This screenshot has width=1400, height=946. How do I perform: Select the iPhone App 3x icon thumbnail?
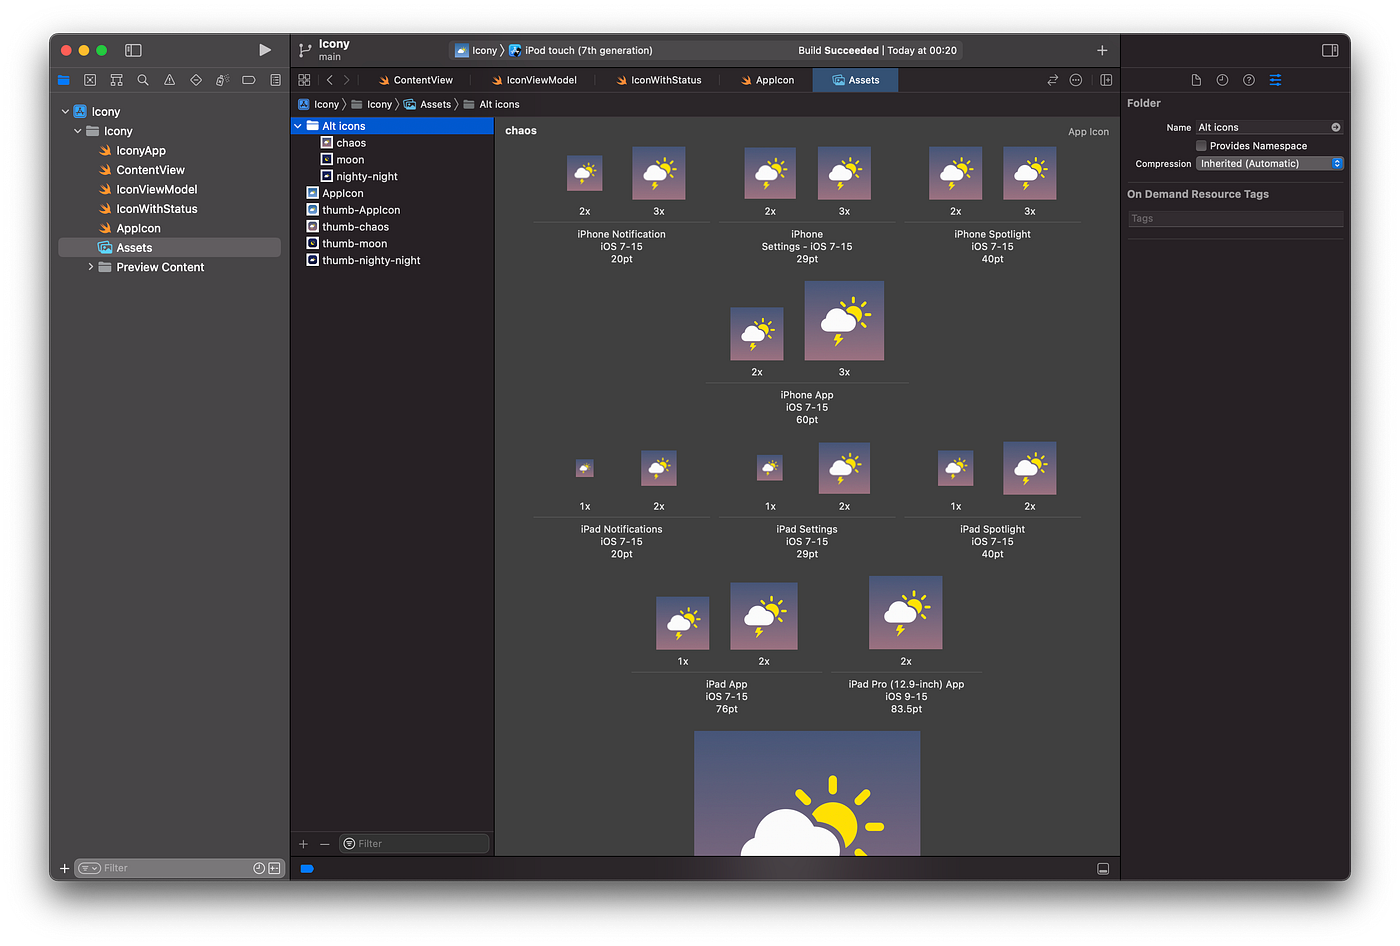[x=844, y=320]
